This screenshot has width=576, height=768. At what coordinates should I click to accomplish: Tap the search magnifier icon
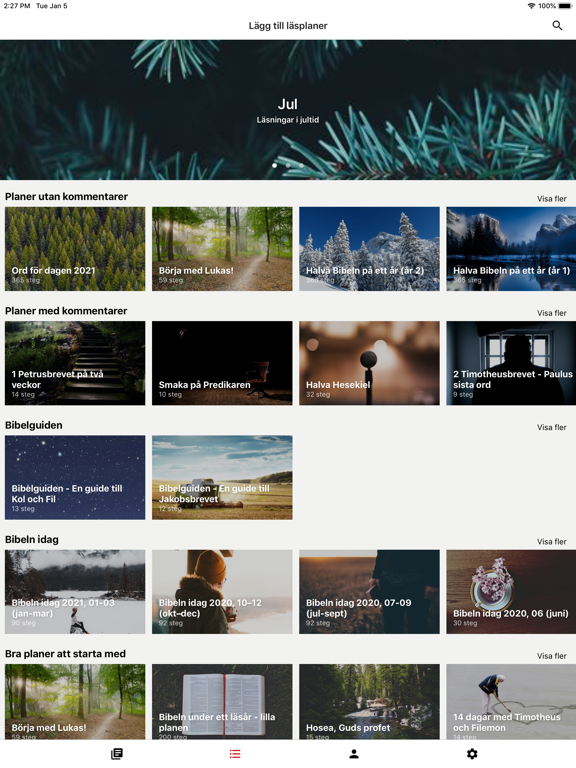coord(557,25)
